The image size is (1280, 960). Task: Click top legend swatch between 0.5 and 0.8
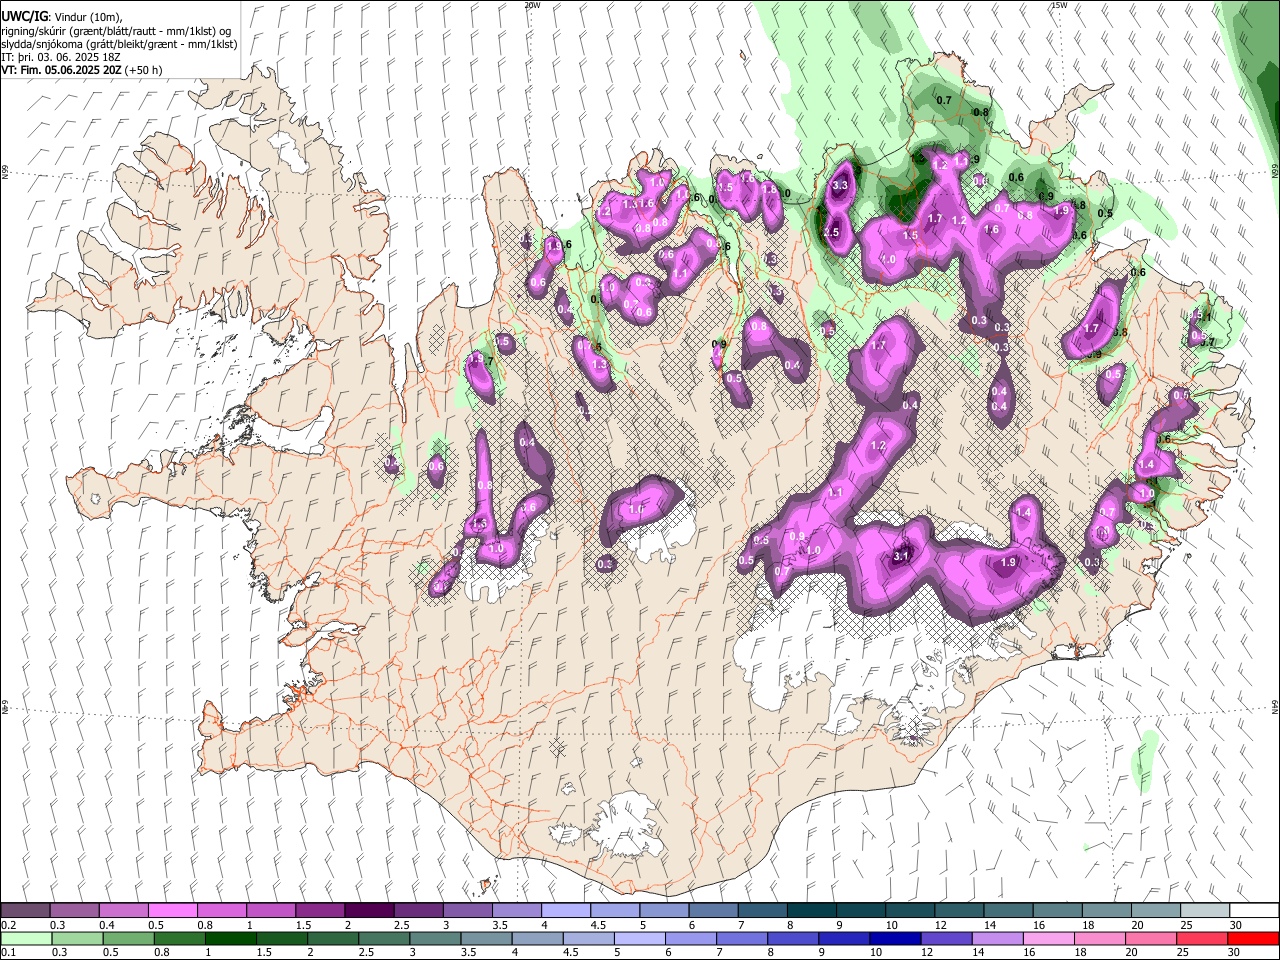[x=172, y=911]
